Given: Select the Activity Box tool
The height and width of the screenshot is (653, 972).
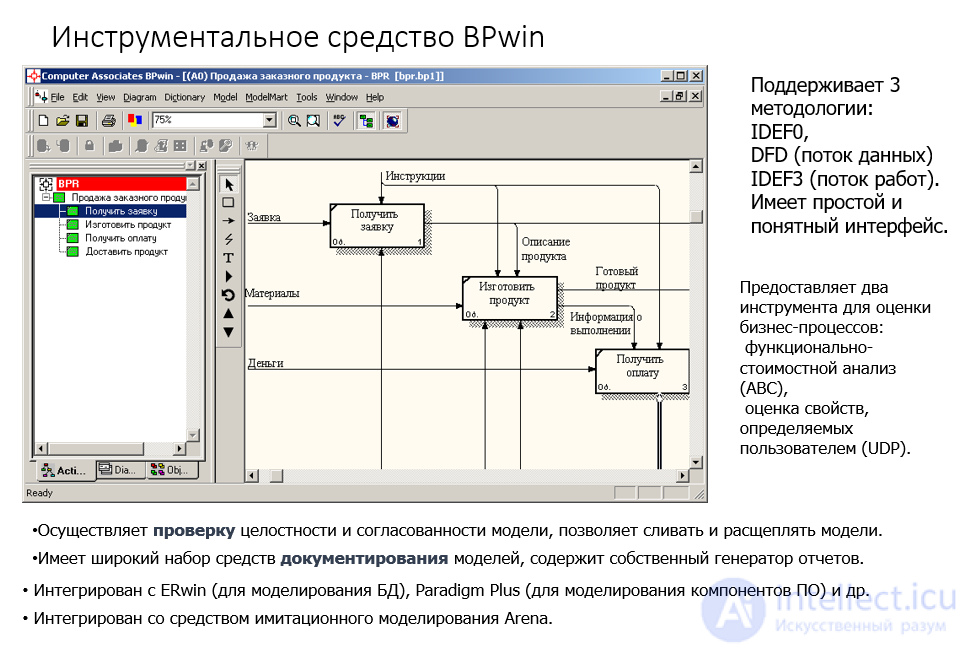Looking at the screenshot, I should (228, 203).
